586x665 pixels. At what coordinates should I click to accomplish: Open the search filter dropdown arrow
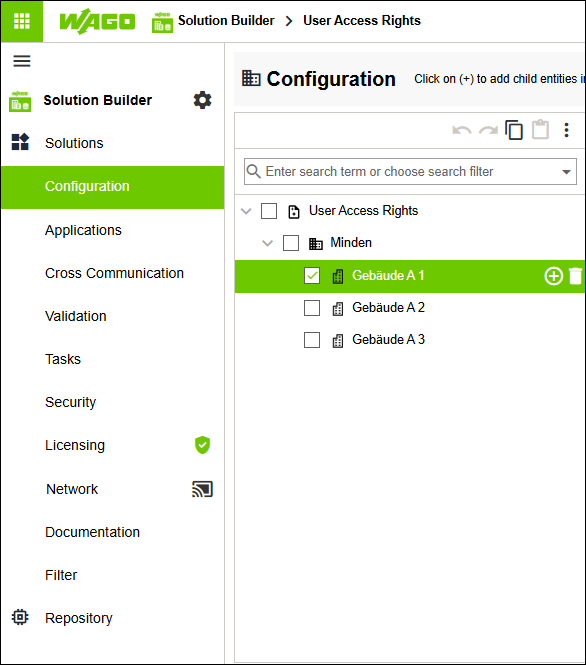566,172
